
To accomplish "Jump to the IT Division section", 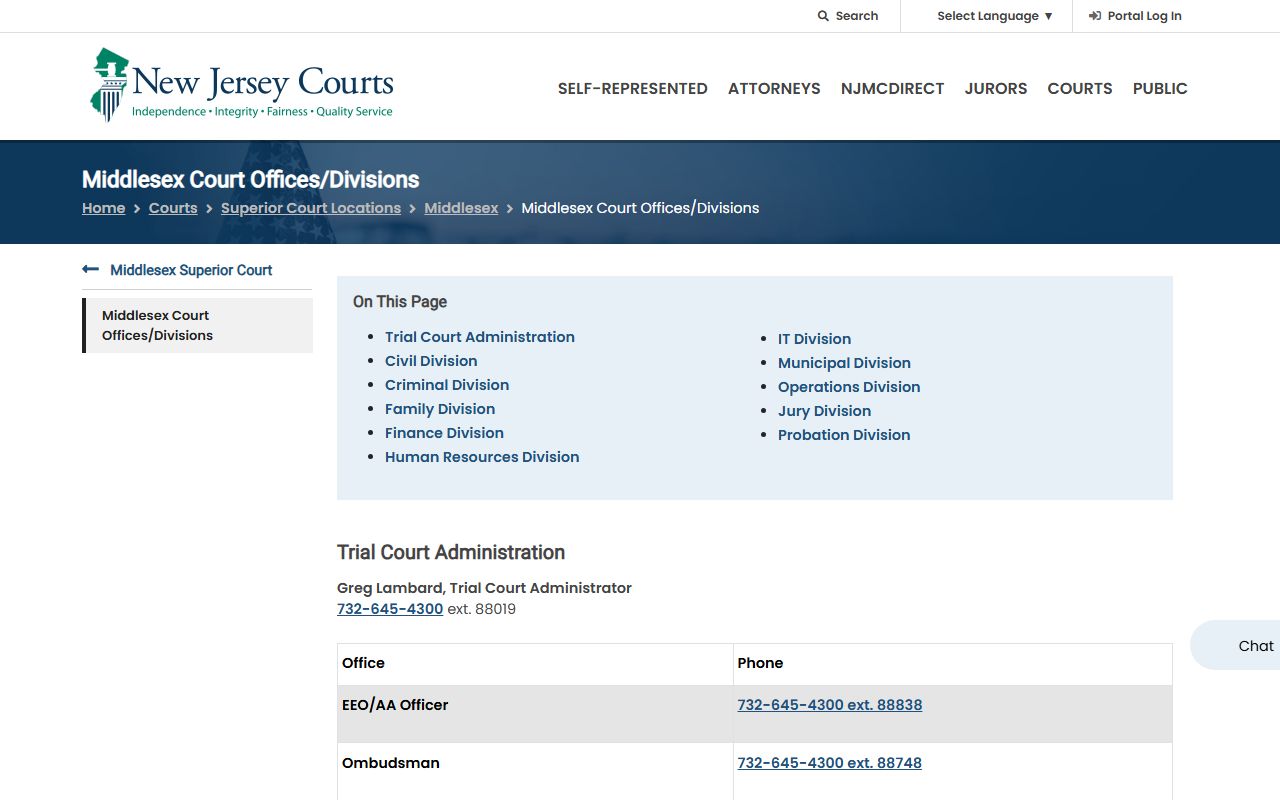I will click(815, 339).
